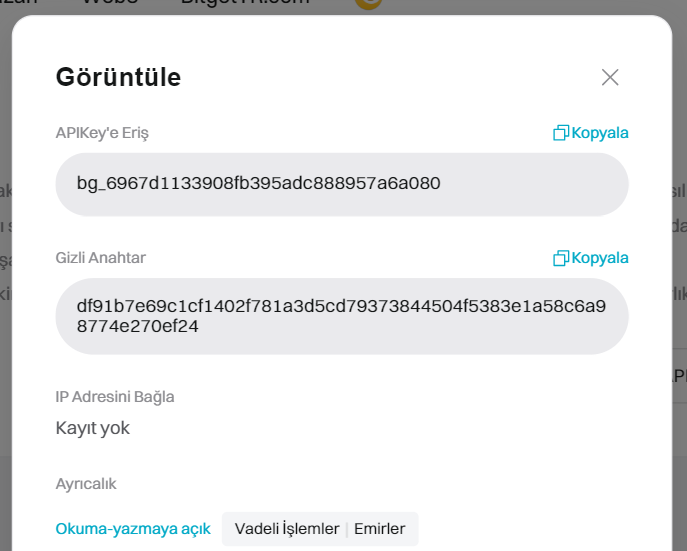The height and width of the screenshot is (551, 687).
Task: Click the APIKey'e Eriş label
Action: click(102, 133)
